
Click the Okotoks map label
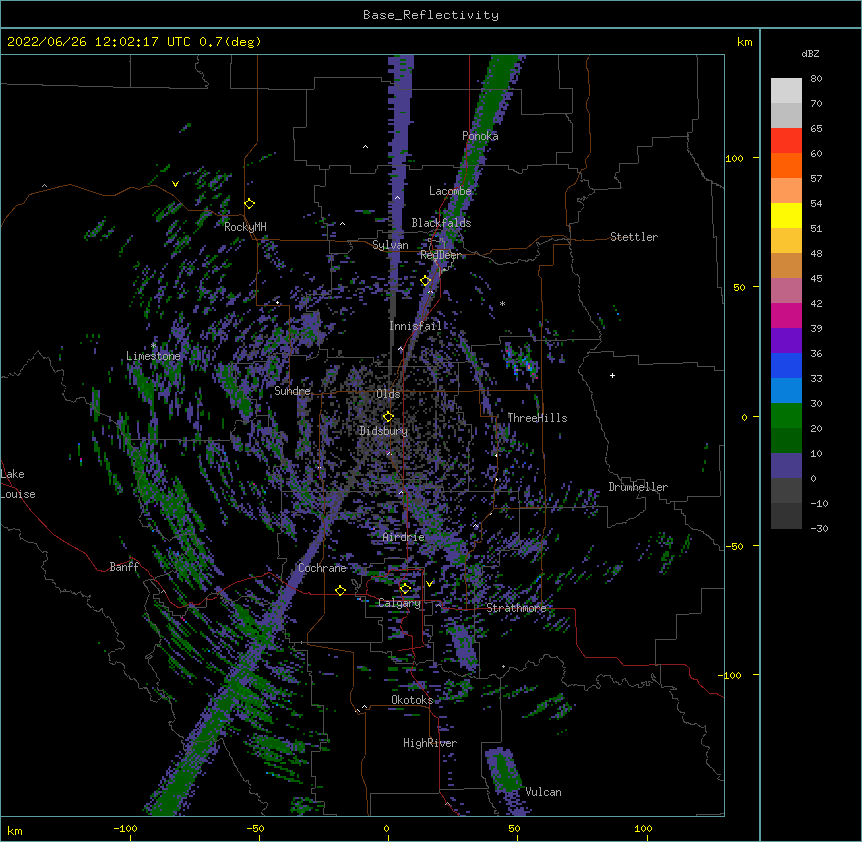(x=412, y=700)
